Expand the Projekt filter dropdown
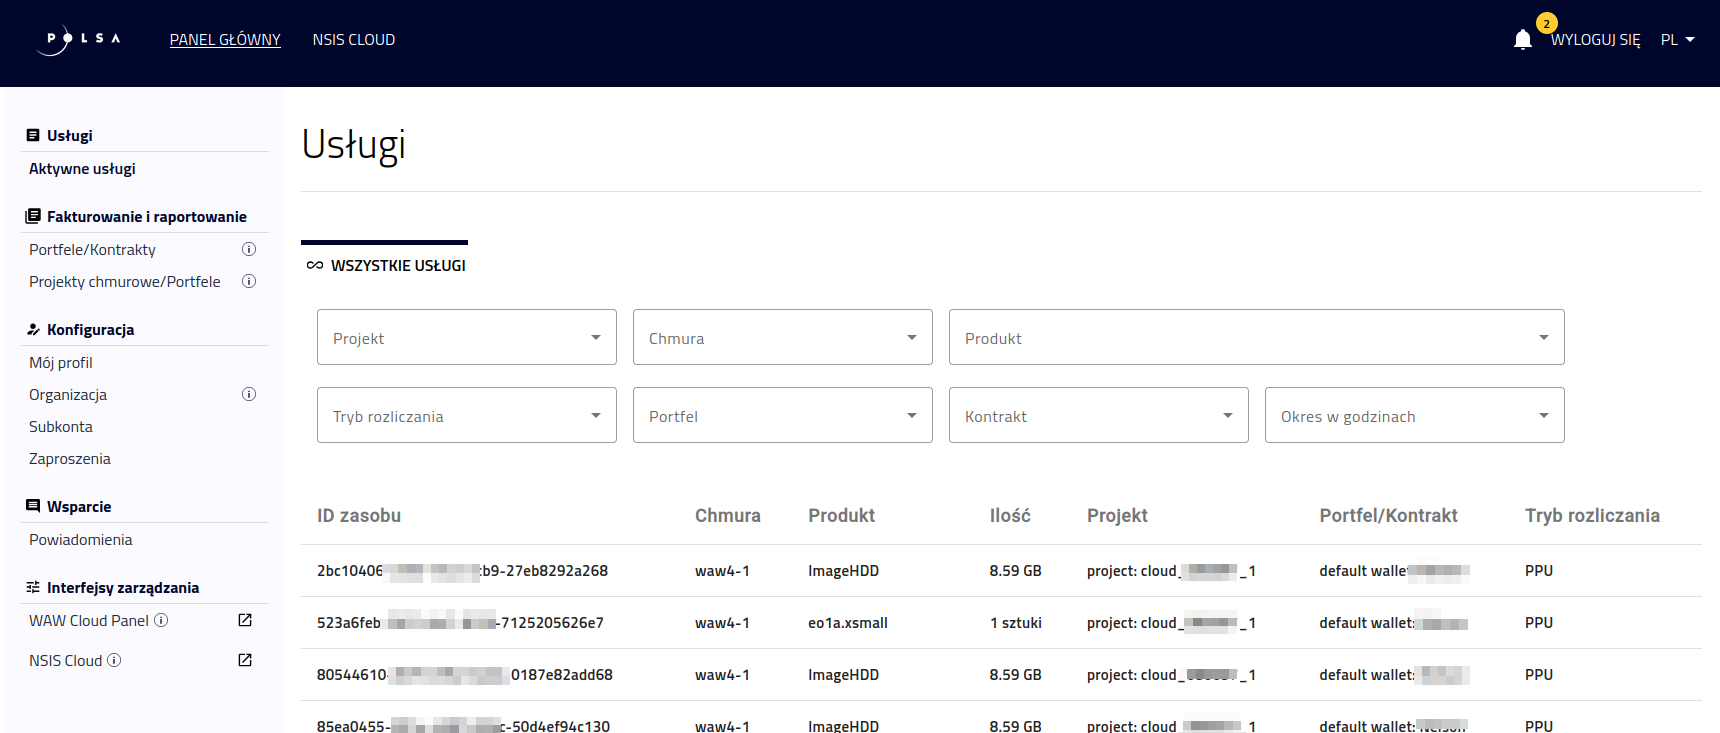 click(466, 338)
